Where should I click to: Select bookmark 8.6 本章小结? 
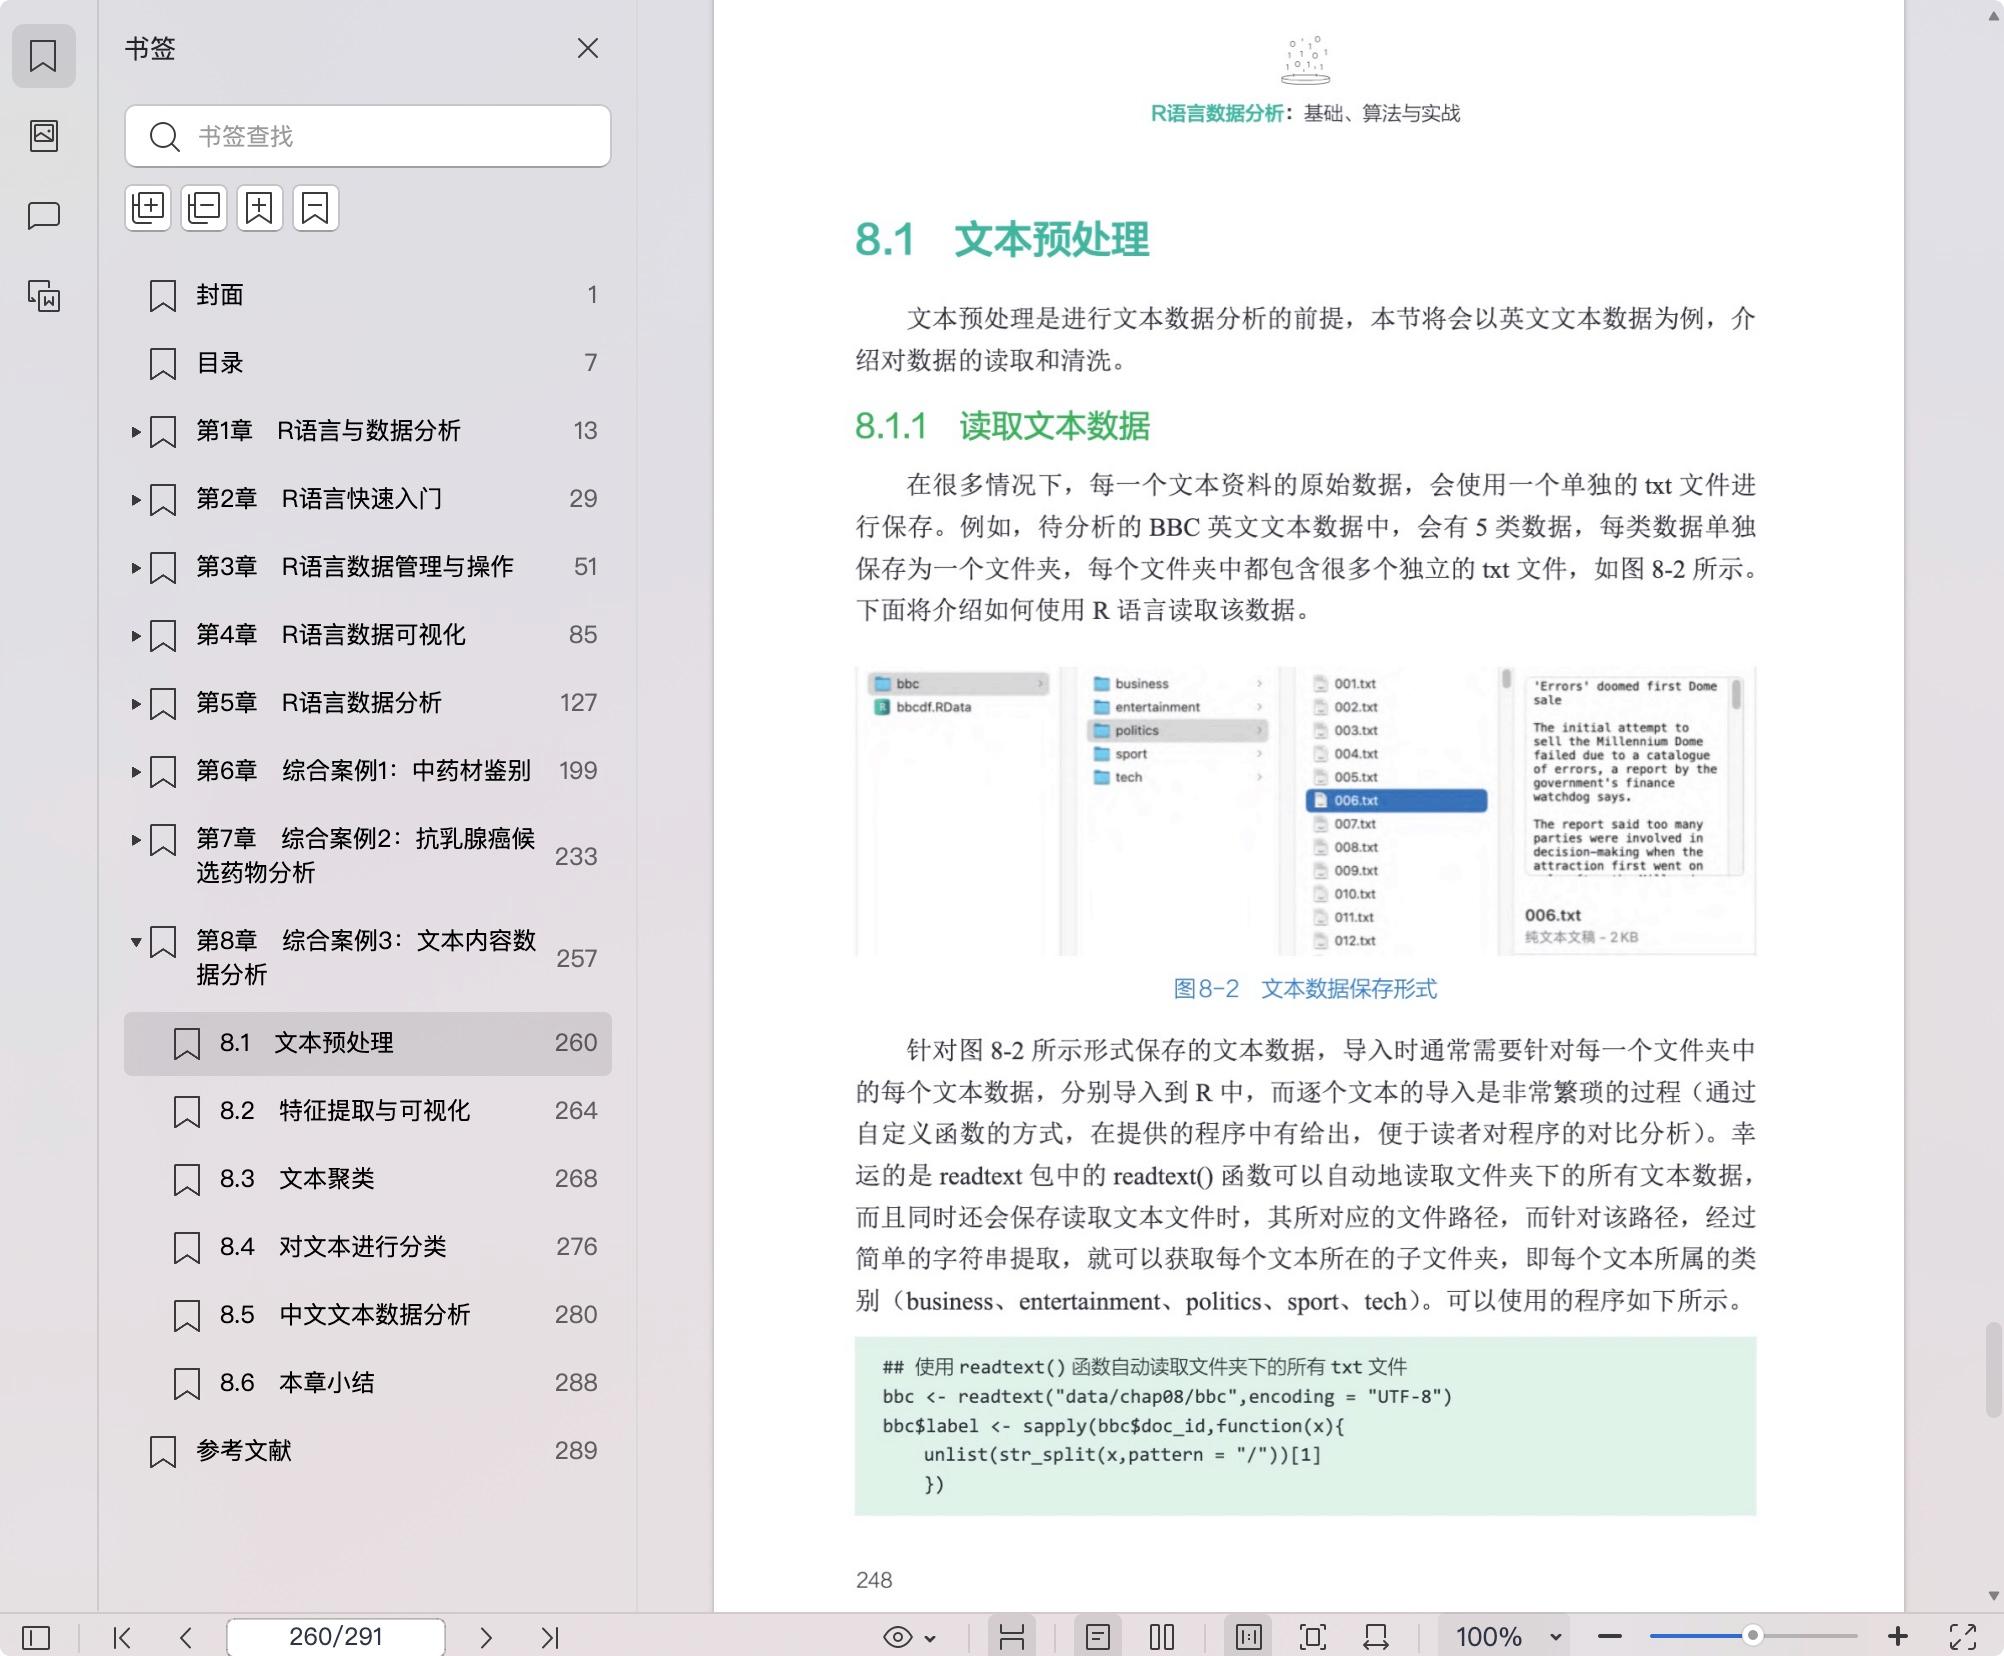368,1383
